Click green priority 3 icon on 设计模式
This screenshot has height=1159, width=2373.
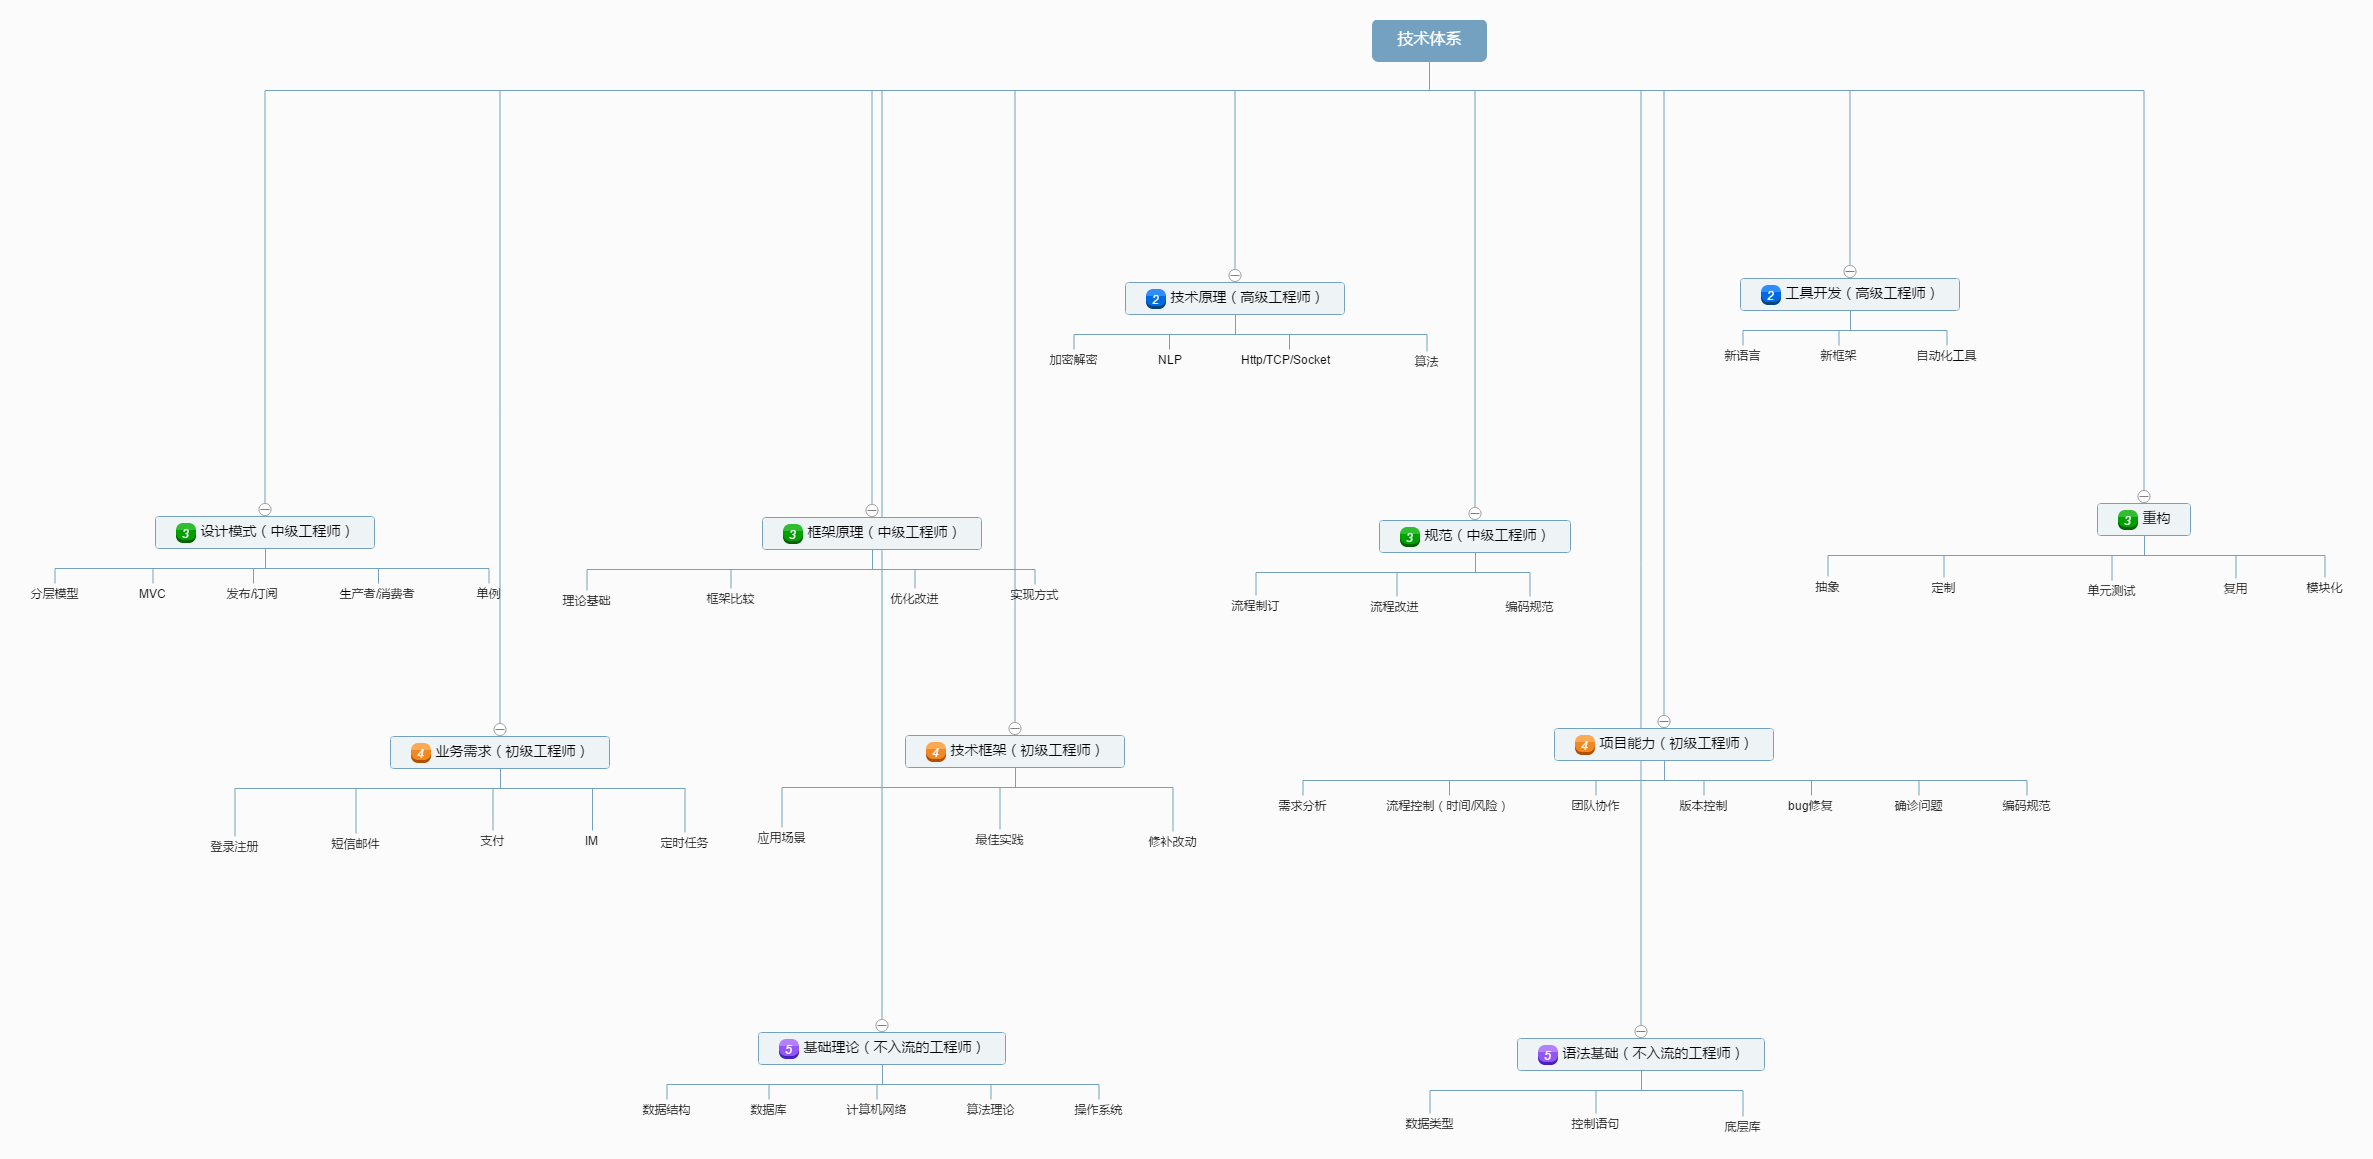click(x=185, y=533)
